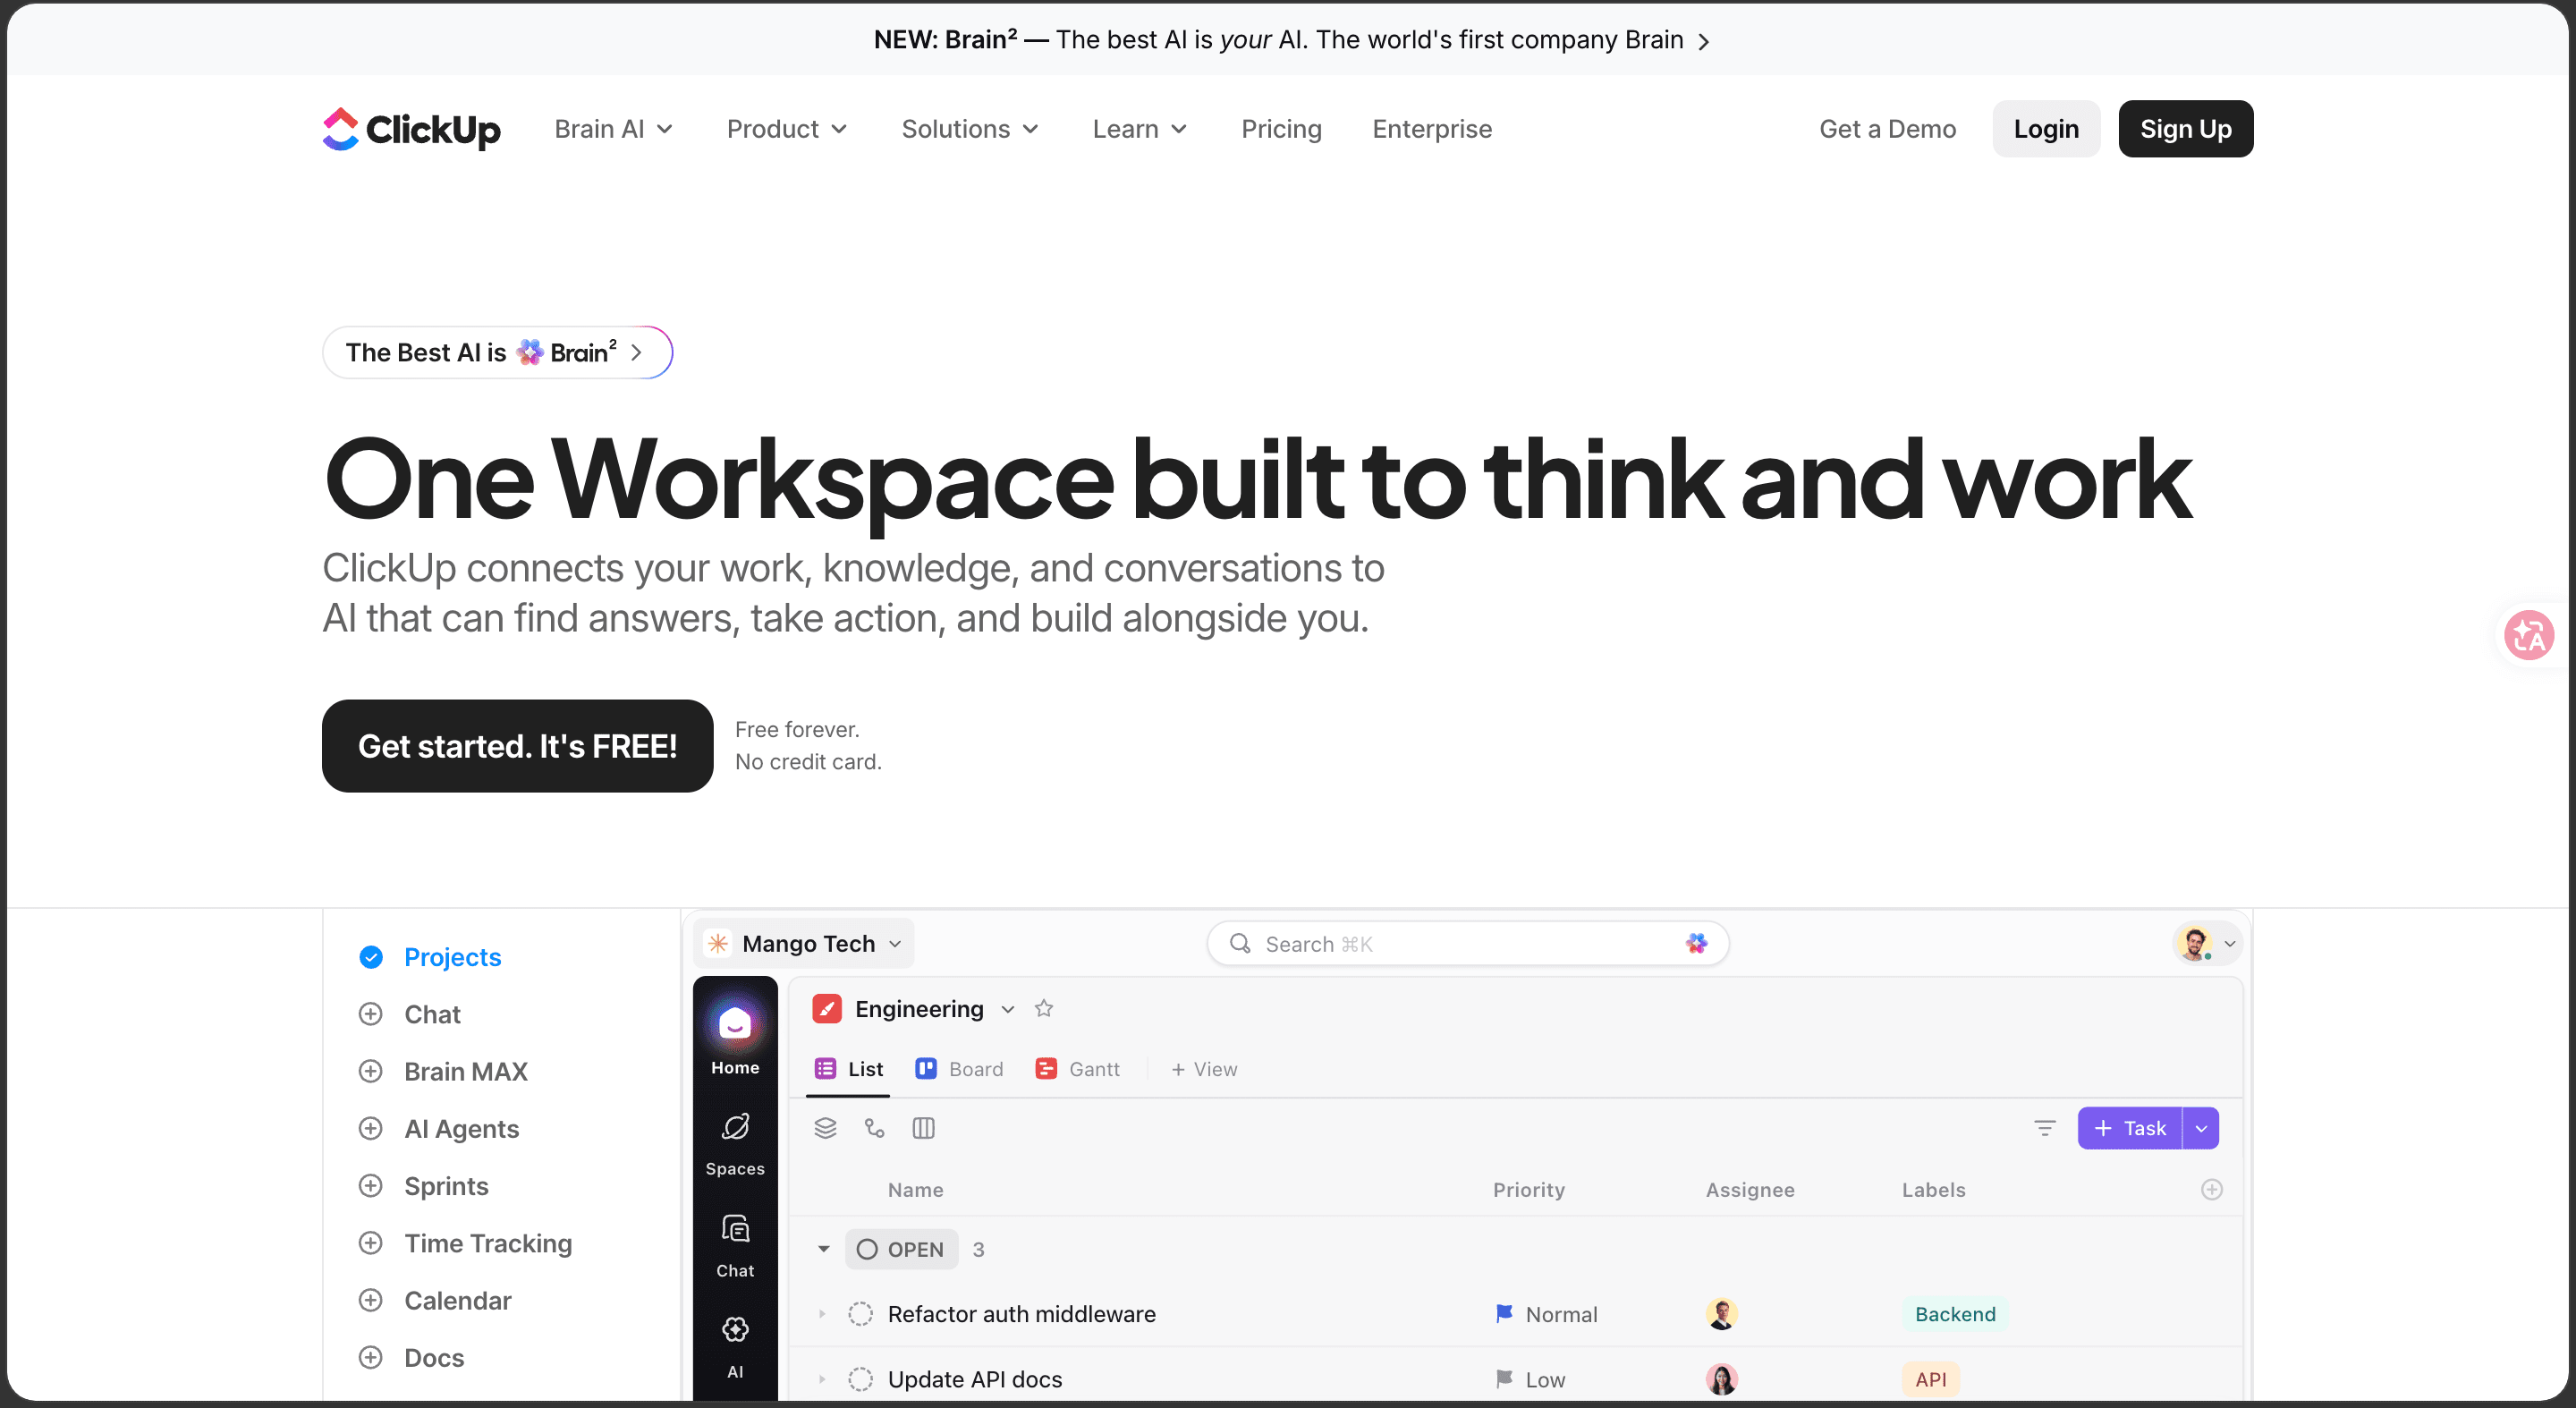Toggle status circle for Update API docs

pos(860,1379)
